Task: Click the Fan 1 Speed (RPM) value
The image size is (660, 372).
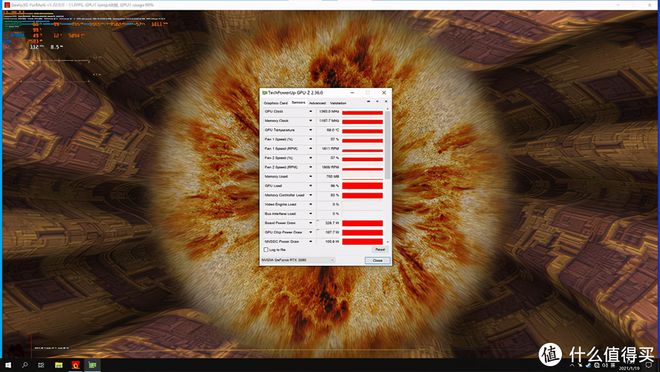Action: pyautogui.click(x=331, y=149)
